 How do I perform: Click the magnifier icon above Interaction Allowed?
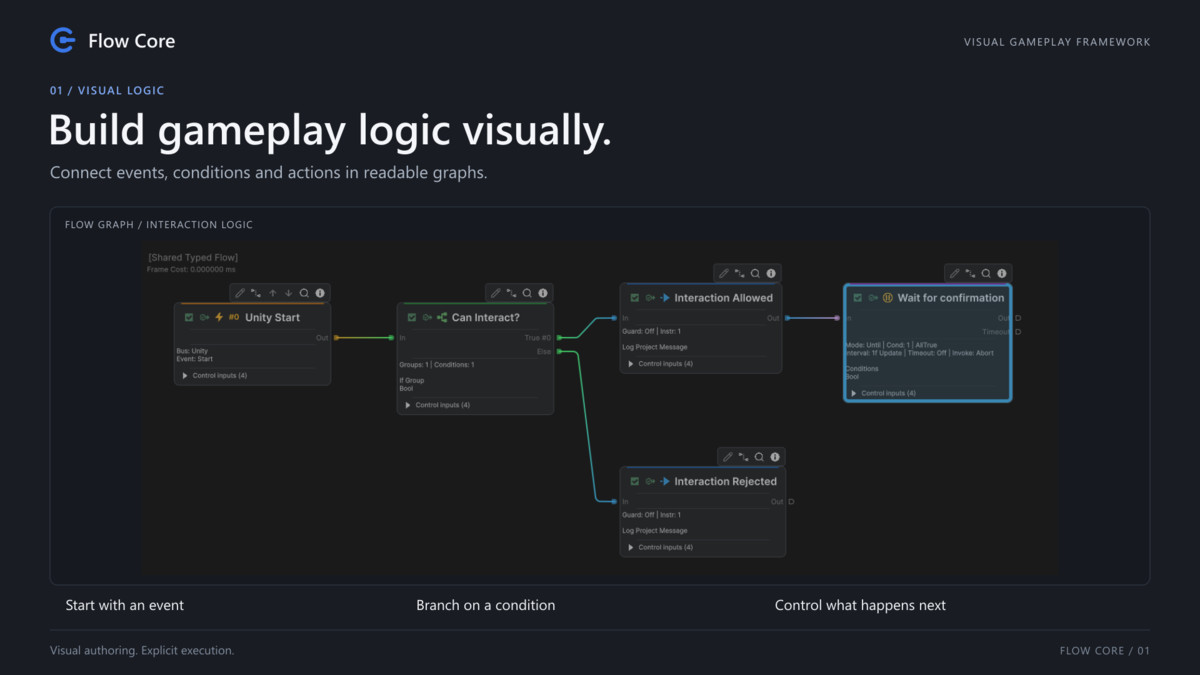[755, 273]
